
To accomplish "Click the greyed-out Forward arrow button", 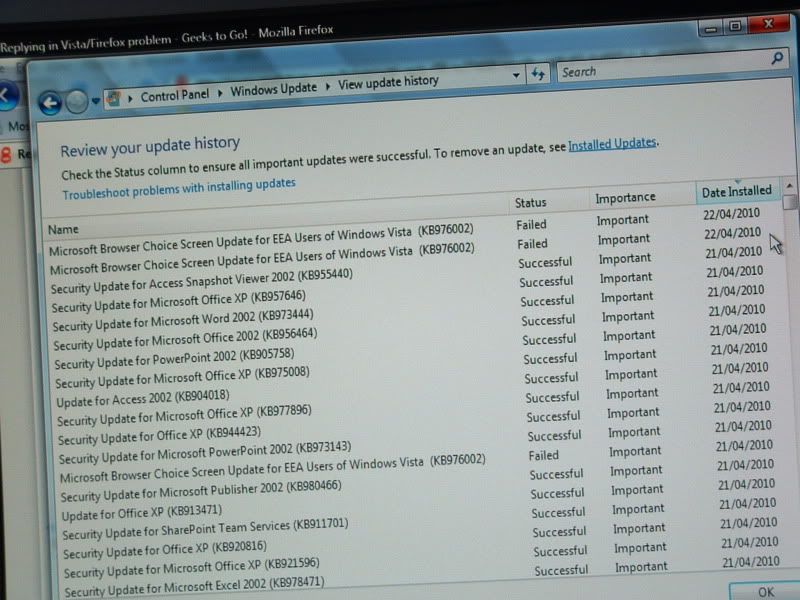I will tap(77, 102).
